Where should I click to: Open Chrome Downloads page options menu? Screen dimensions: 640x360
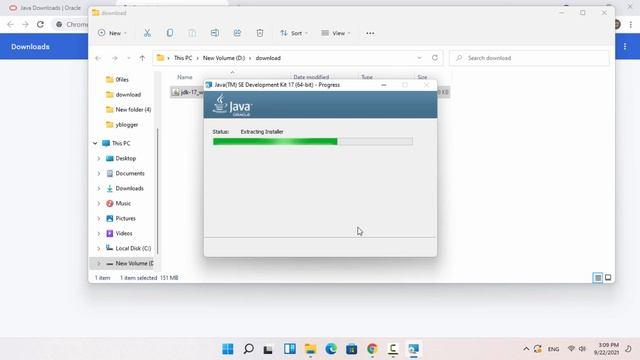tap(625, 47)
